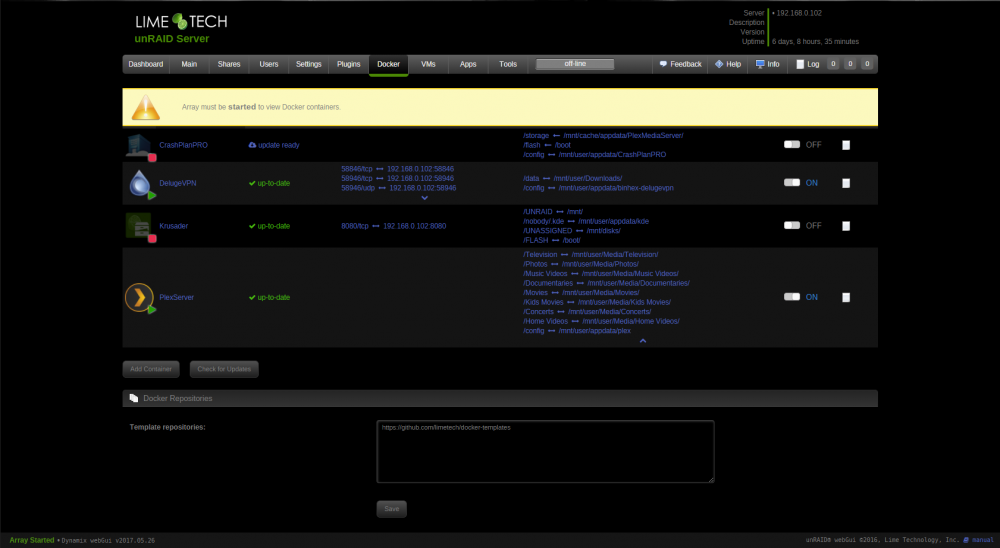Click the Add Container button

(x=151, y=369)
